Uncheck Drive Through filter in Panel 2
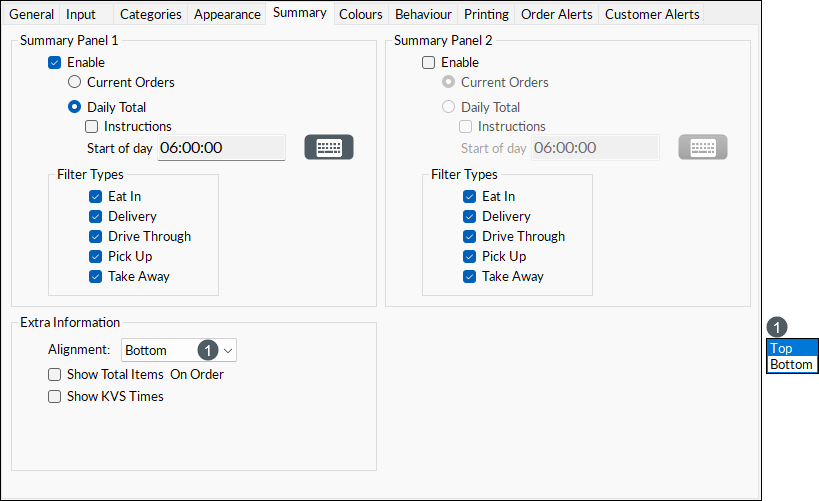 pos(470,237)
